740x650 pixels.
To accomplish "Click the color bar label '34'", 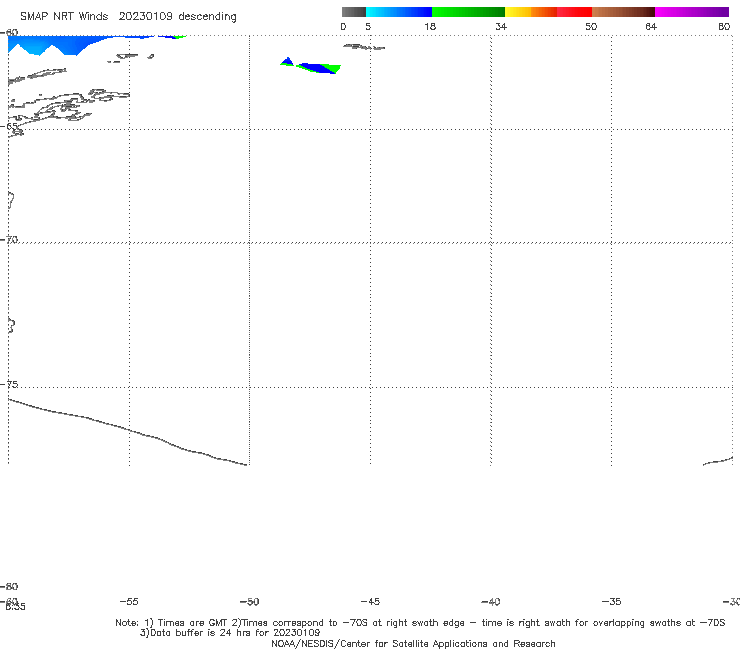I will [501, 27].
